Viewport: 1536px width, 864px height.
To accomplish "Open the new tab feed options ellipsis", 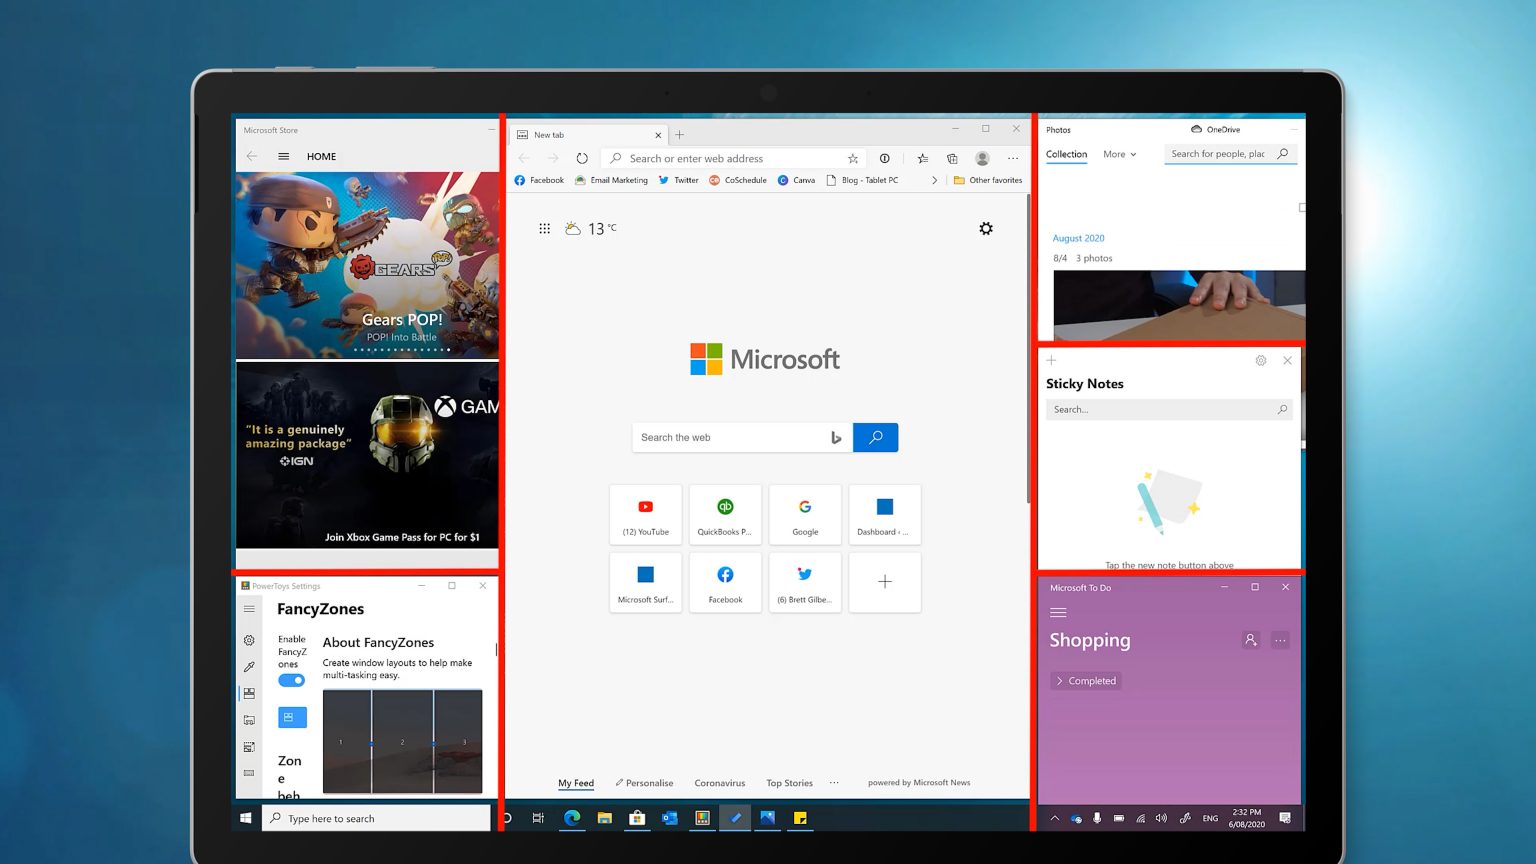I will pyautogui.click(x=834, y=783).
